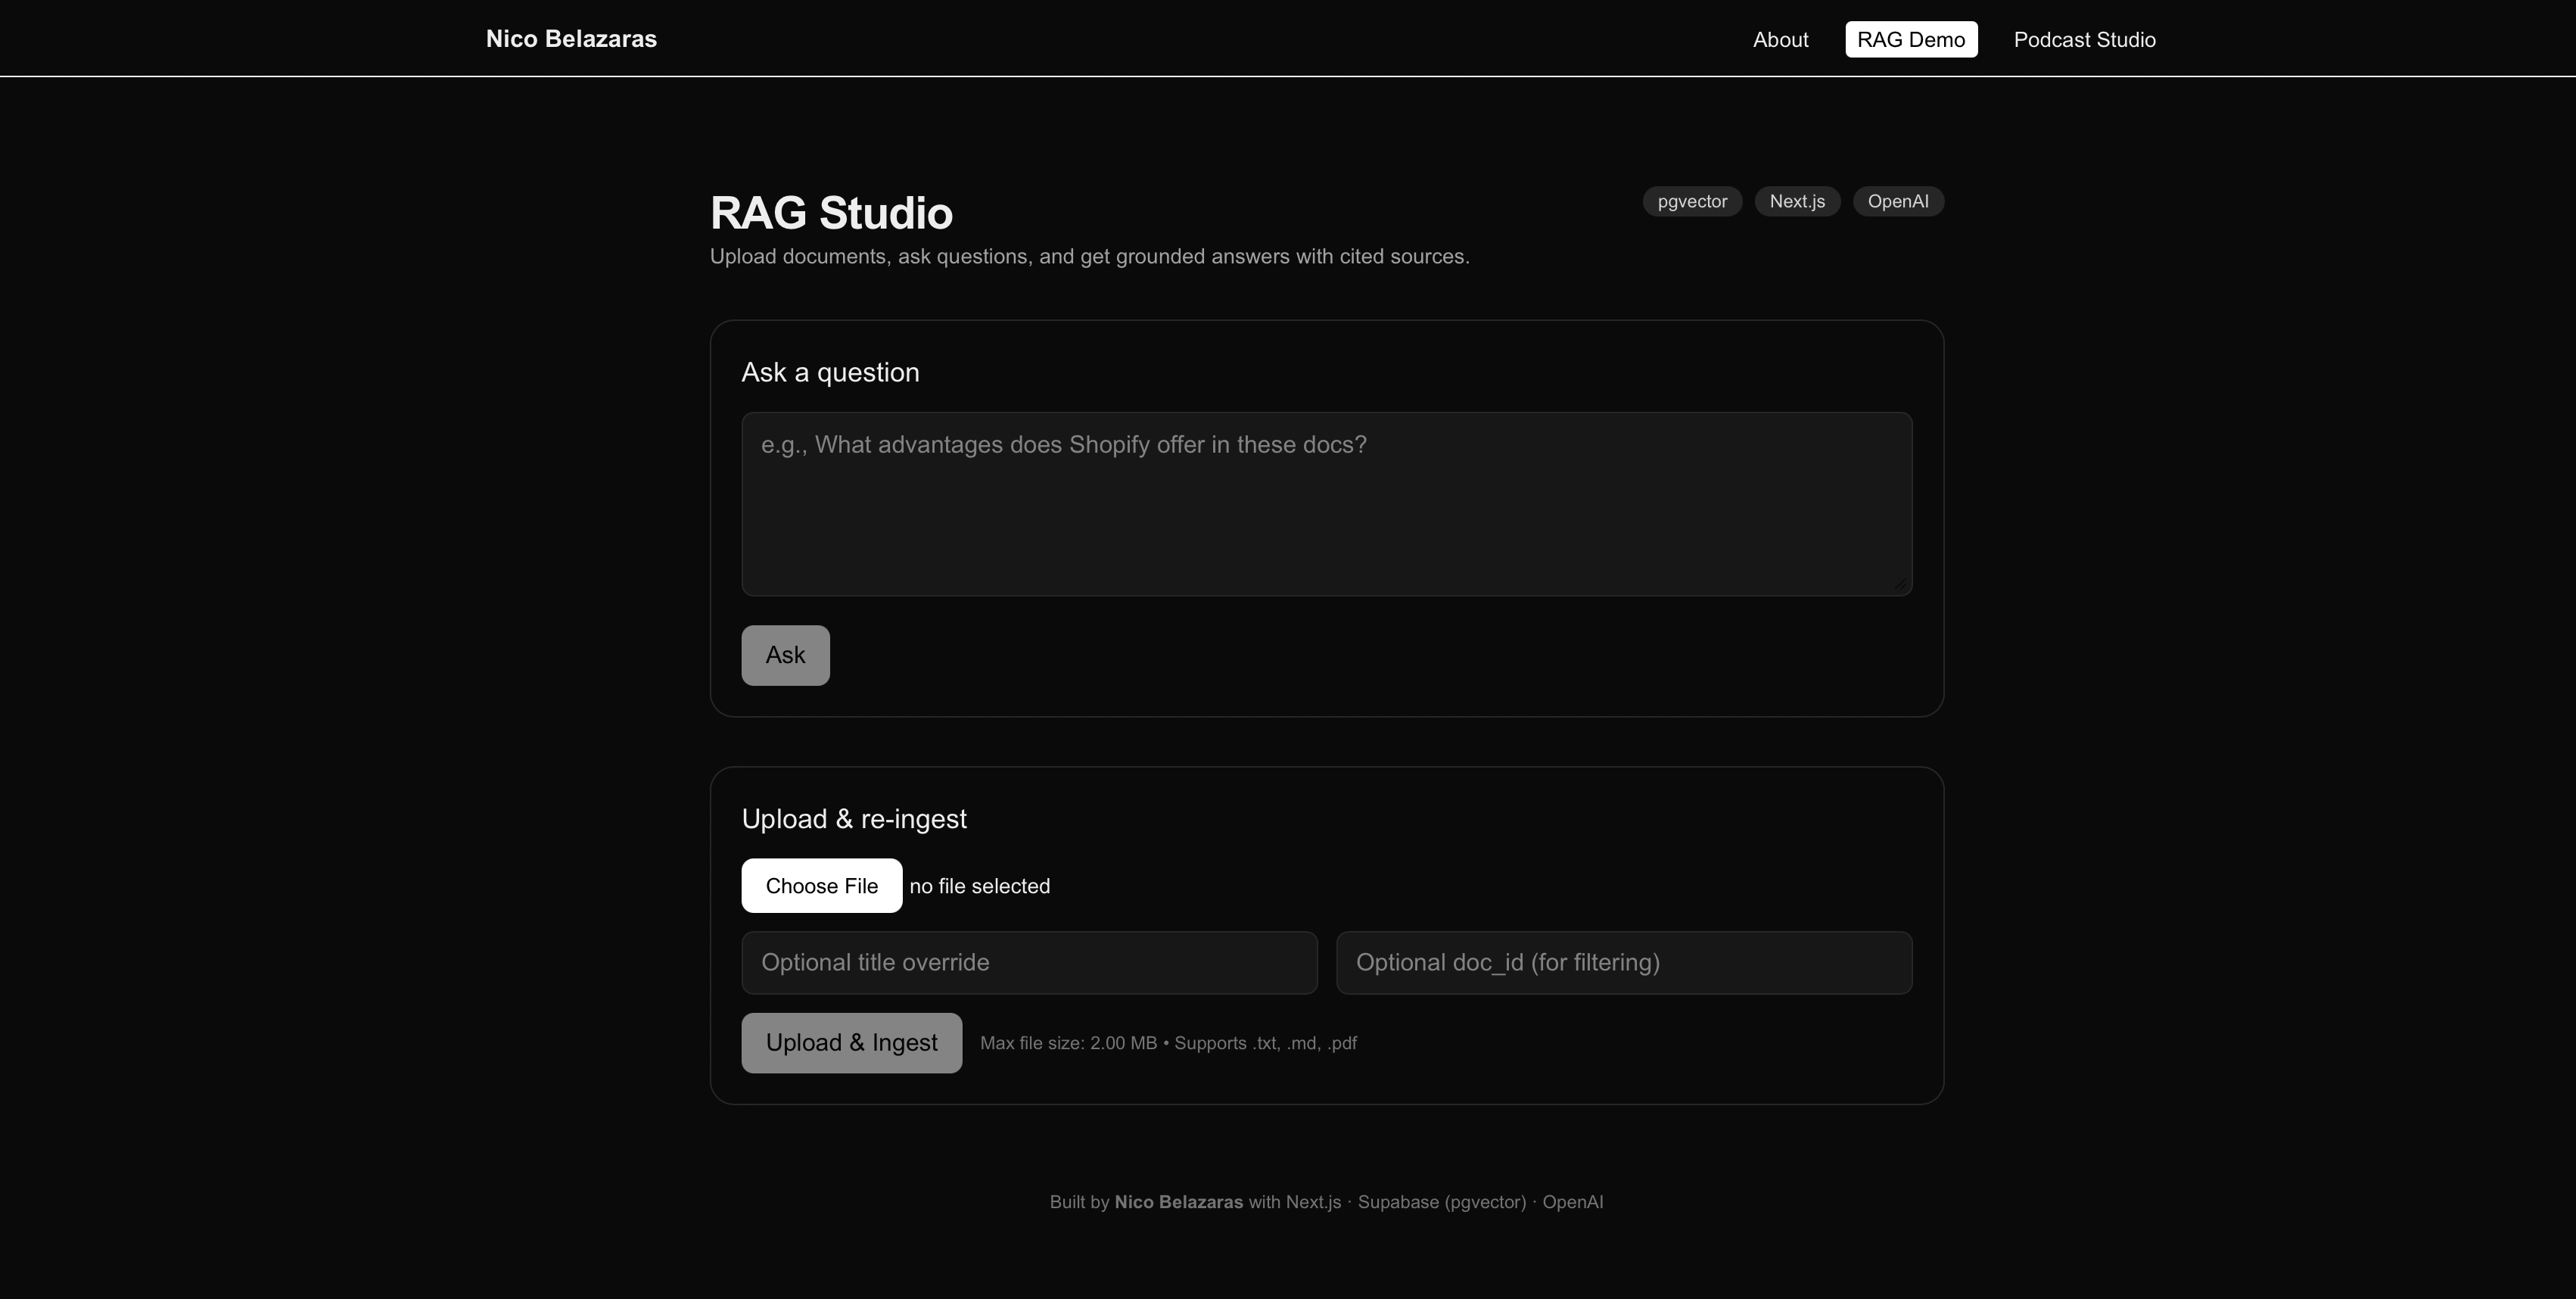Image resolution: width=2576 pixels, height=1299 pixels.
Task: Click Upload & Ingest
Action: [x=851, y=1042]
